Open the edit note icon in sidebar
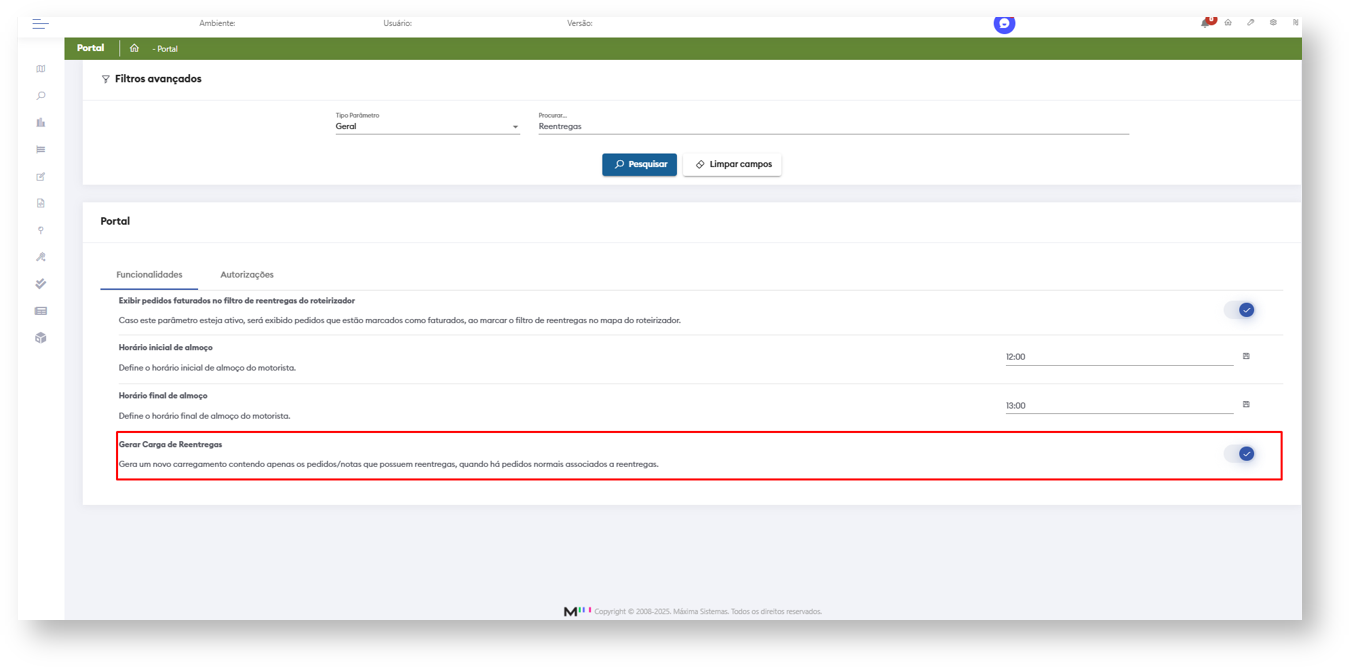Screen dimensions: 1350x668 click(41, 177)
